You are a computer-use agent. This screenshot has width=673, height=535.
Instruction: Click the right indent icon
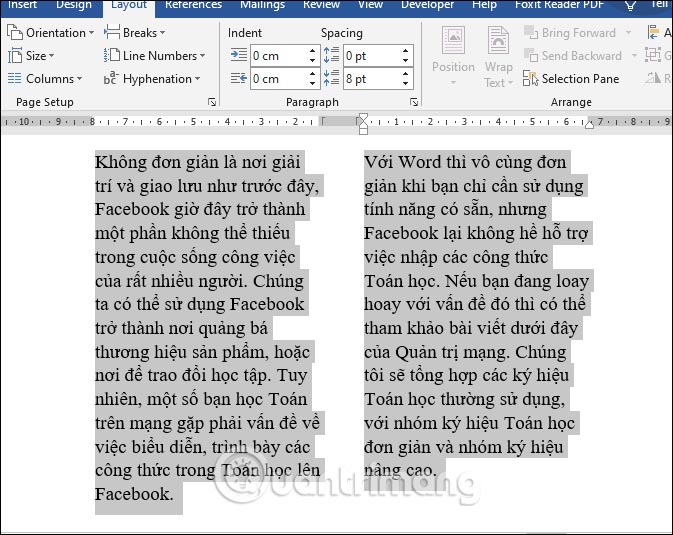(239, 79)
